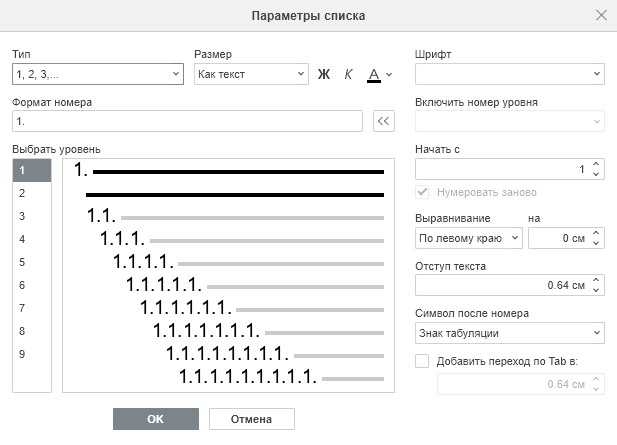Confirm list settings with OK button

[156, 419]
